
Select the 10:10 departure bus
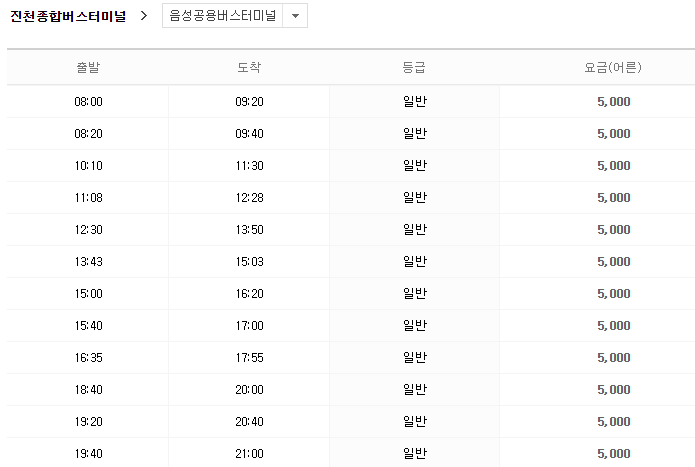pos(88,166)
